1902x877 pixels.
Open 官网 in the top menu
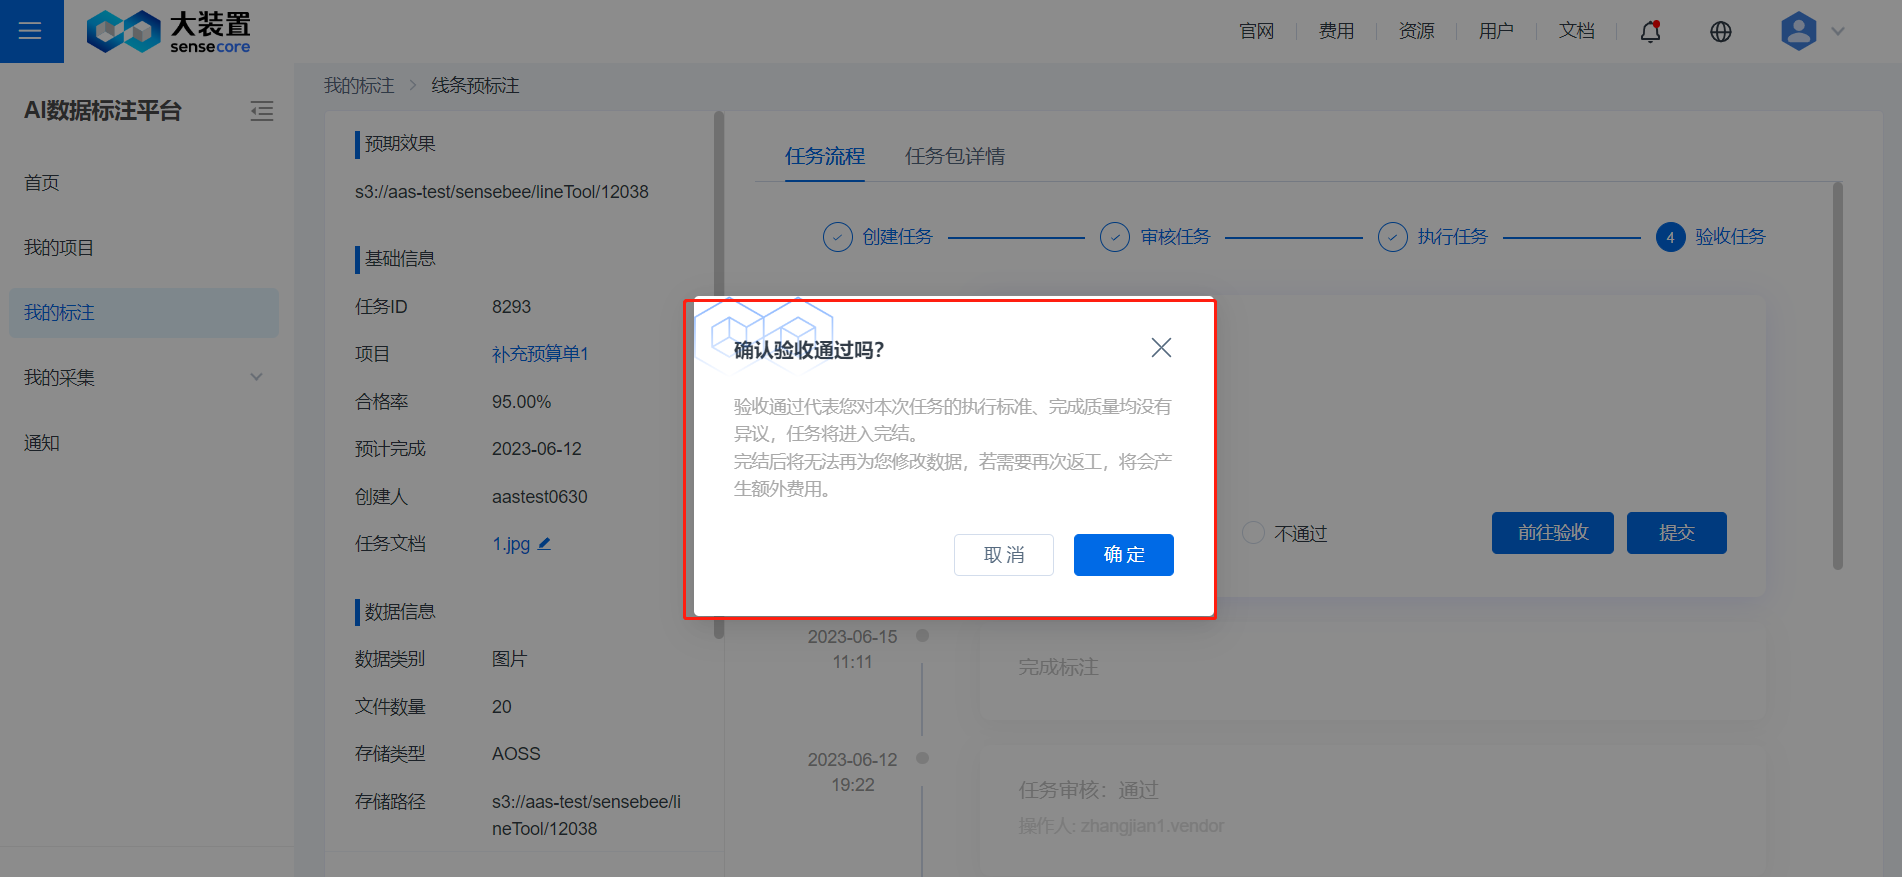(1257, 31)
